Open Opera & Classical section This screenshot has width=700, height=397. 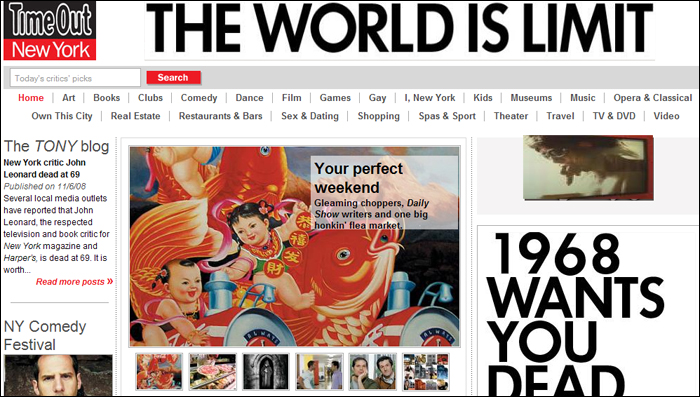652,98
